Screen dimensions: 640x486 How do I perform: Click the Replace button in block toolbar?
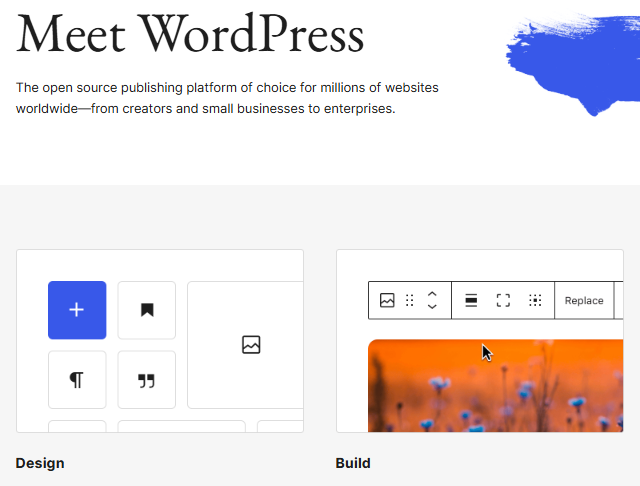584,300
